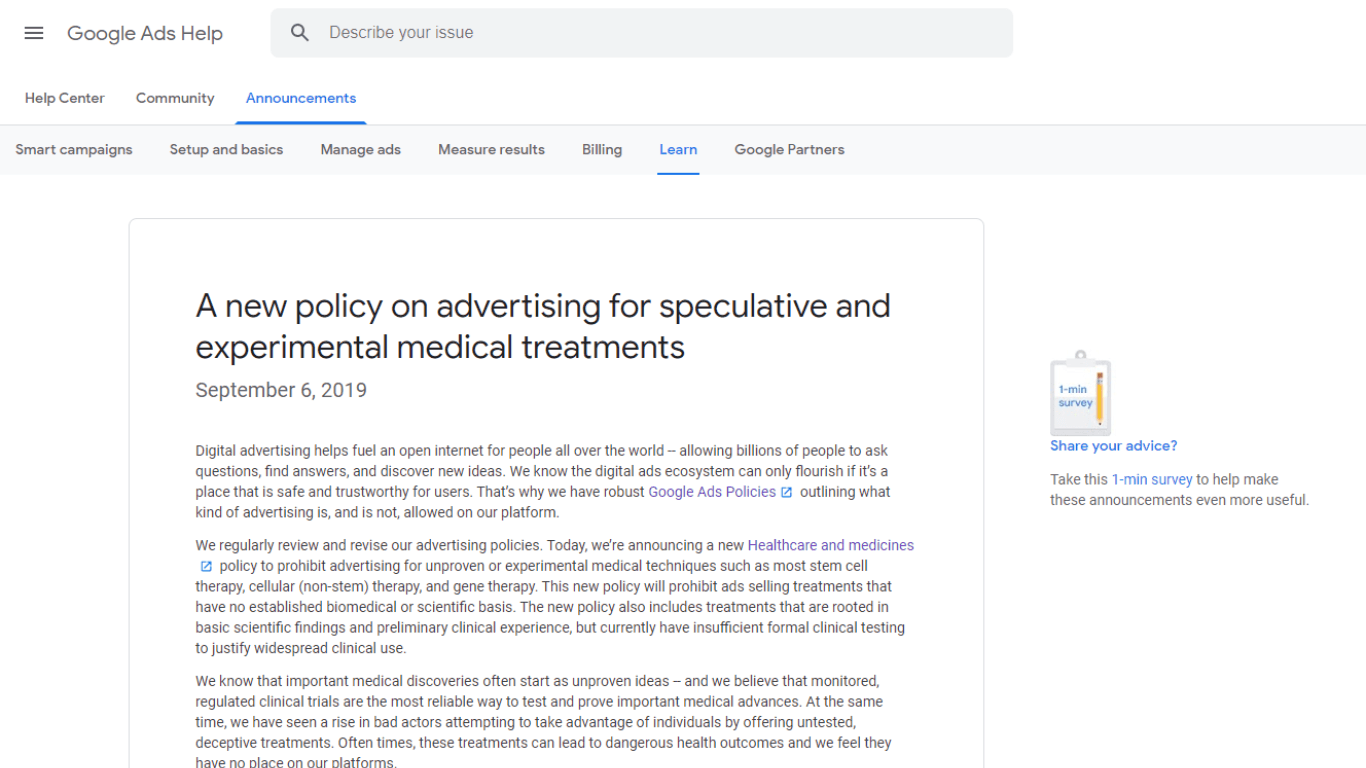The height and width of the screenshot is (768, 1366).
Task: Open the Measure results category
Action: point(491,150)
